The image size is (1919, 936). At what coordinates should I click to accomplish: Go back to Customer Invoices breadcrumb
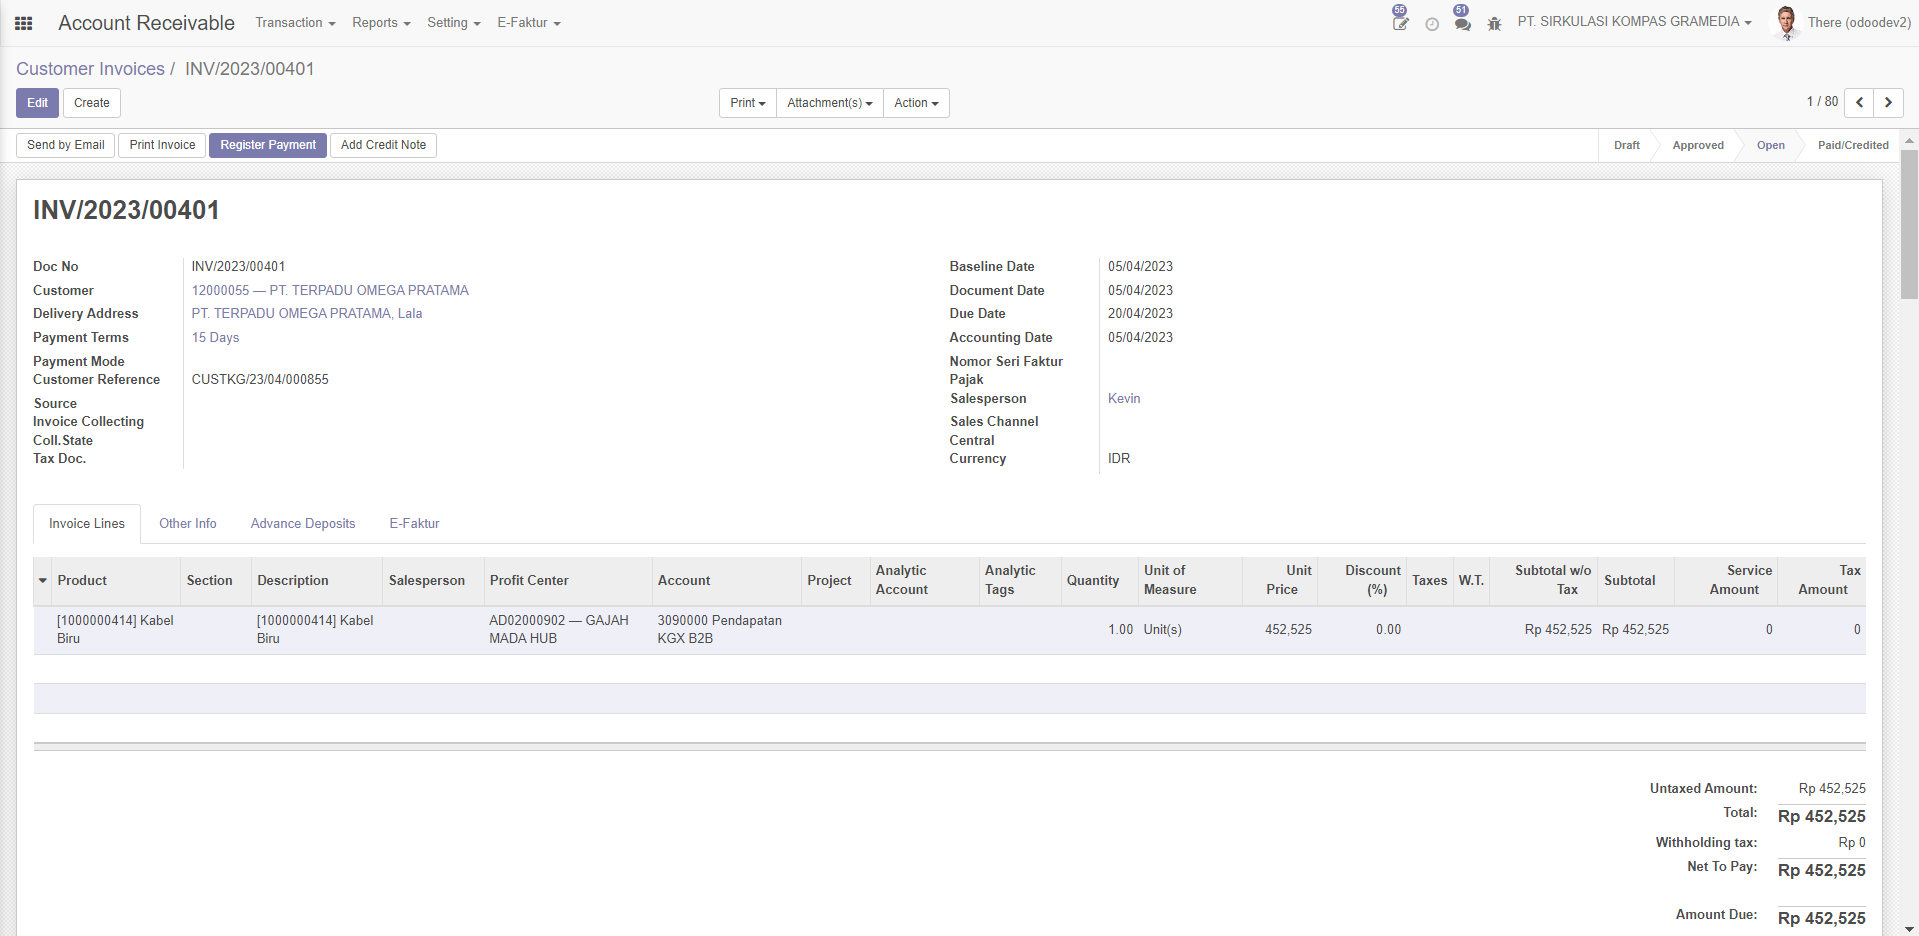(x=90, y=69)
